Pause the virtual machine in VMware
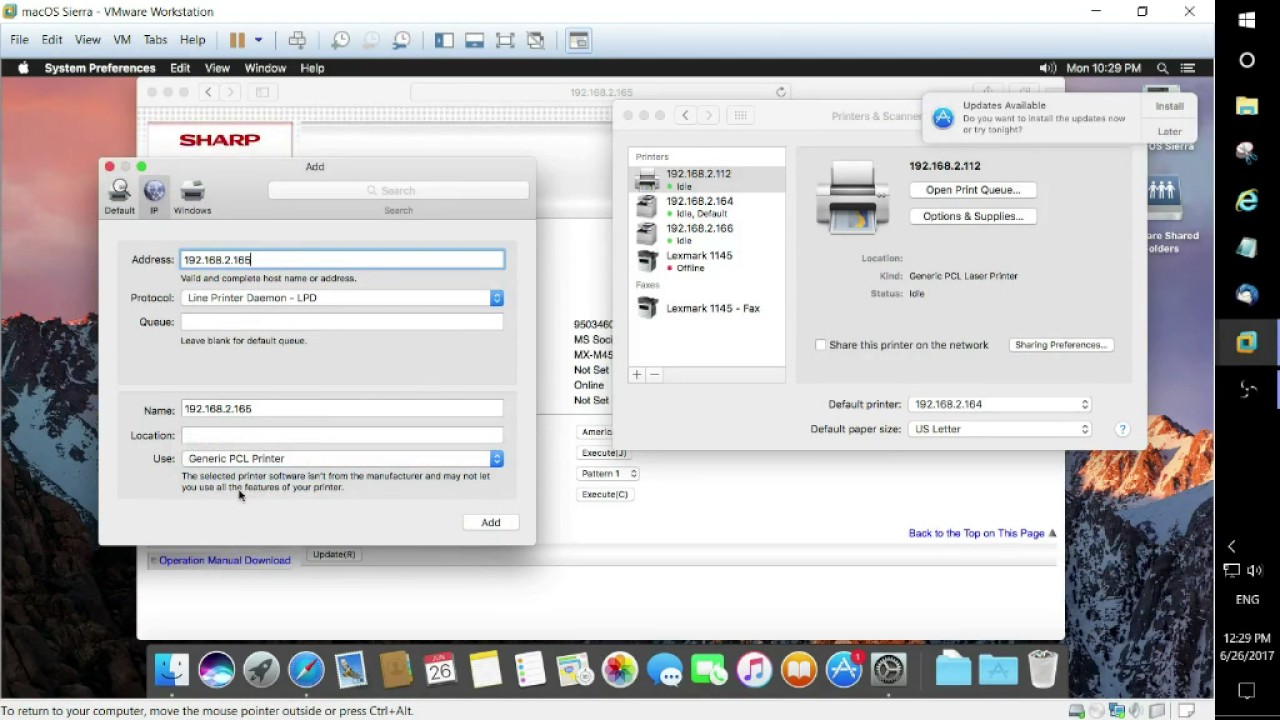The height and width of the screenshot is (720, 1280). coord(237,40)
